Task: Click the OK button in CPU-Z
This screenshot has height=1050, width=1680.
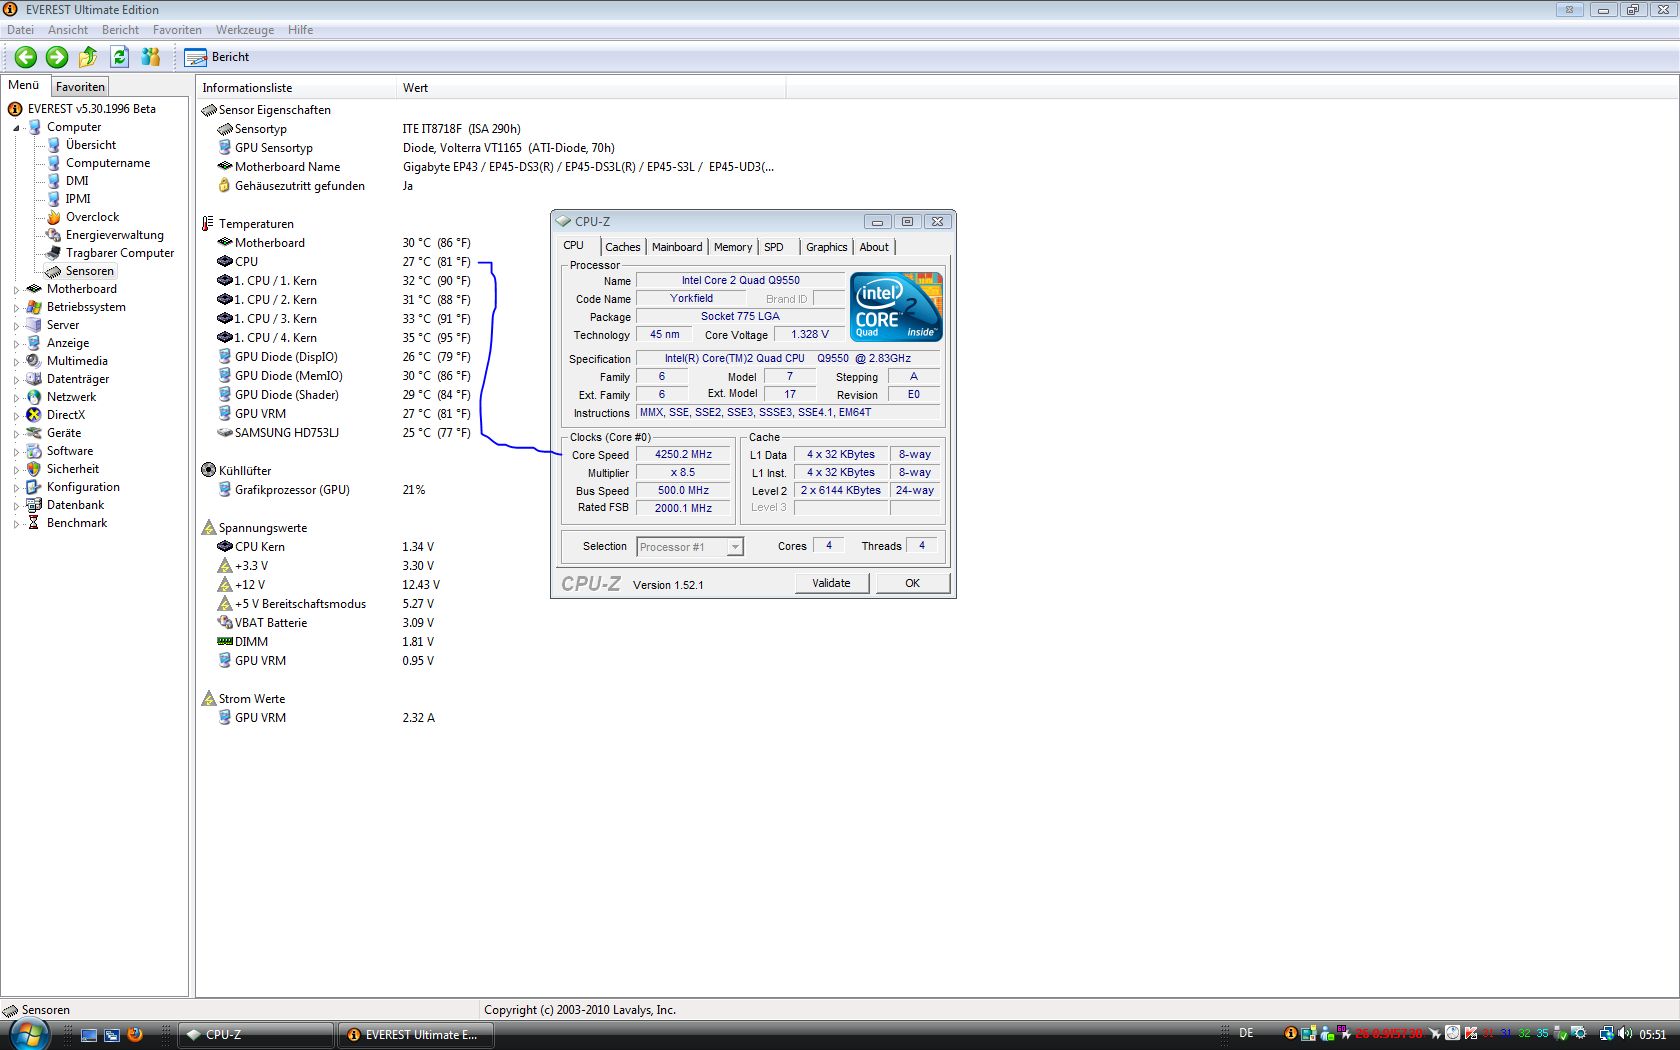Action: 913,583
